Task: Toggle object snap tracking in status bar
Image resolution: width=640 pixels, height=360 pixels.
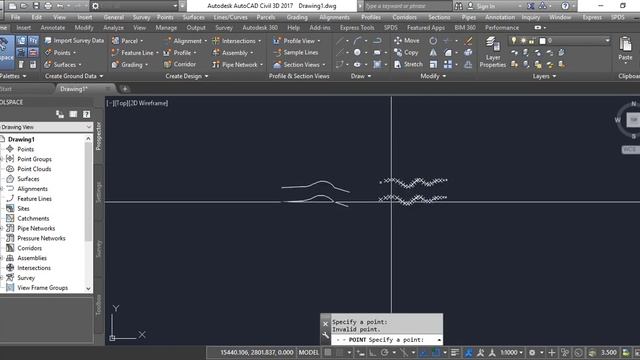Action: 423,352
